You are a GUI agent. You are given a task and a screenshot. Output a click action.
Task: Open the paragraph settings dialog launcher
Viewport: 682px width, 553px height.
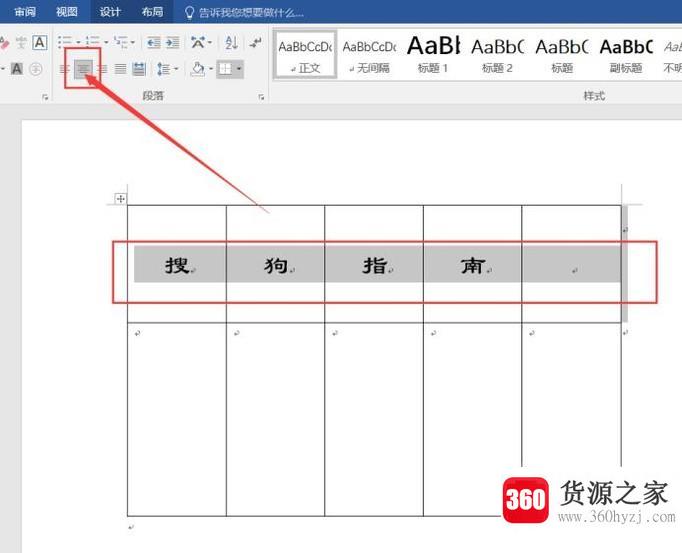click(x=261, y=97)
